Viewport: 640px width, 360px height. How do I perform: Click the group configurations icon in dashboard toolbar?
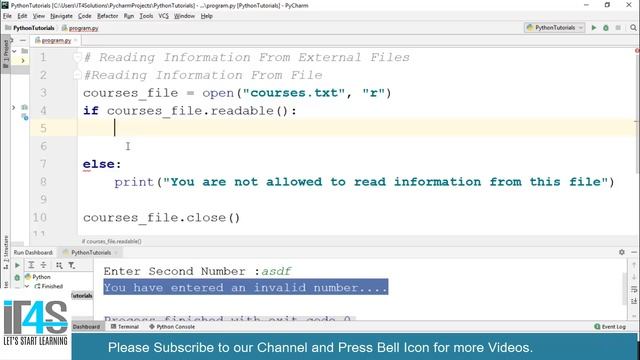tap(59, 265)
